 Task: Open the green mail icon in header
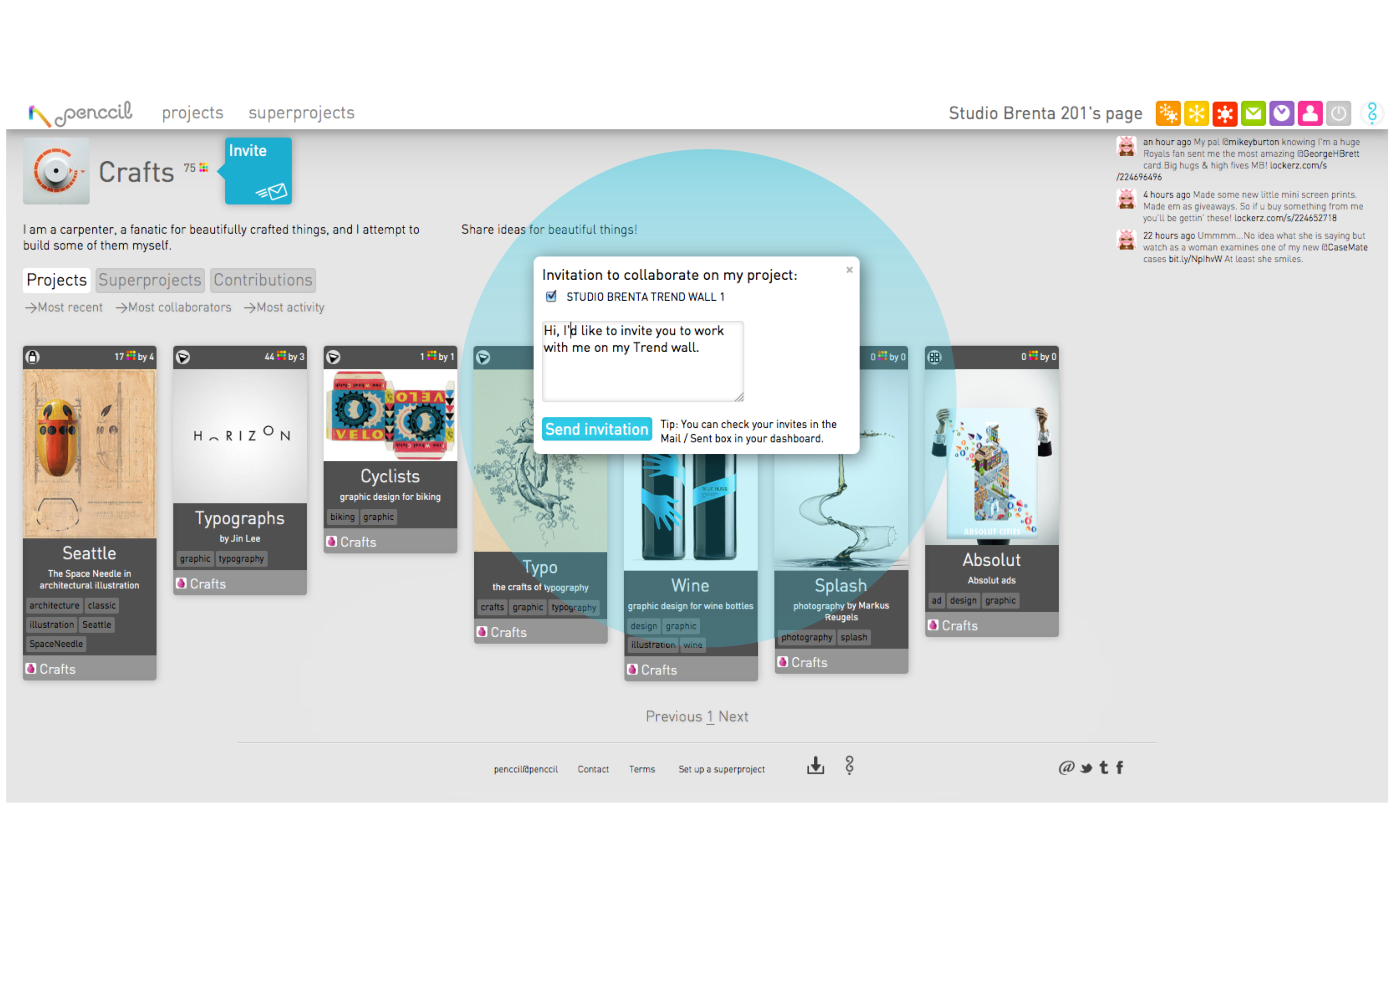click(1253, 113)
